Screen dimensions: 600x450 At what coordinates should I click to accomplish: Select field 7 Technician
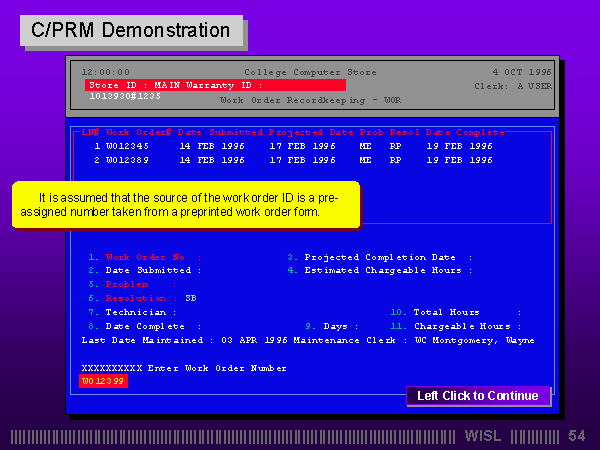(136, 312)
